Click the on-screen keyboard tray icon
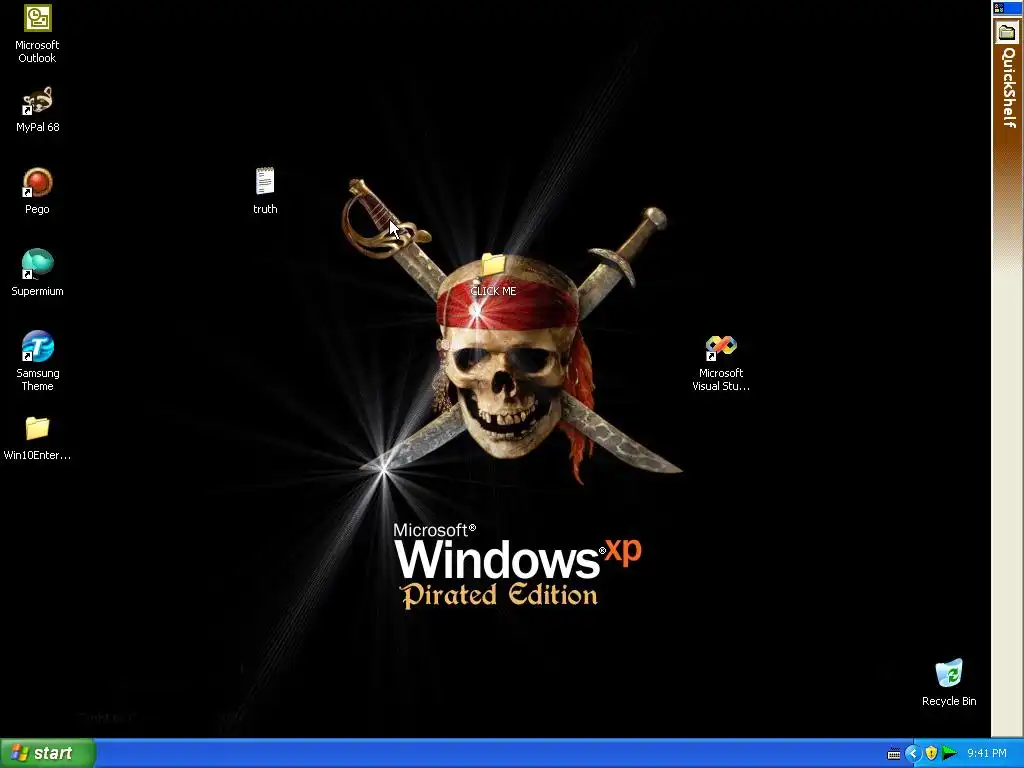Image resolution: width=1024 pixels, height=768 pixels. [894, 754]
